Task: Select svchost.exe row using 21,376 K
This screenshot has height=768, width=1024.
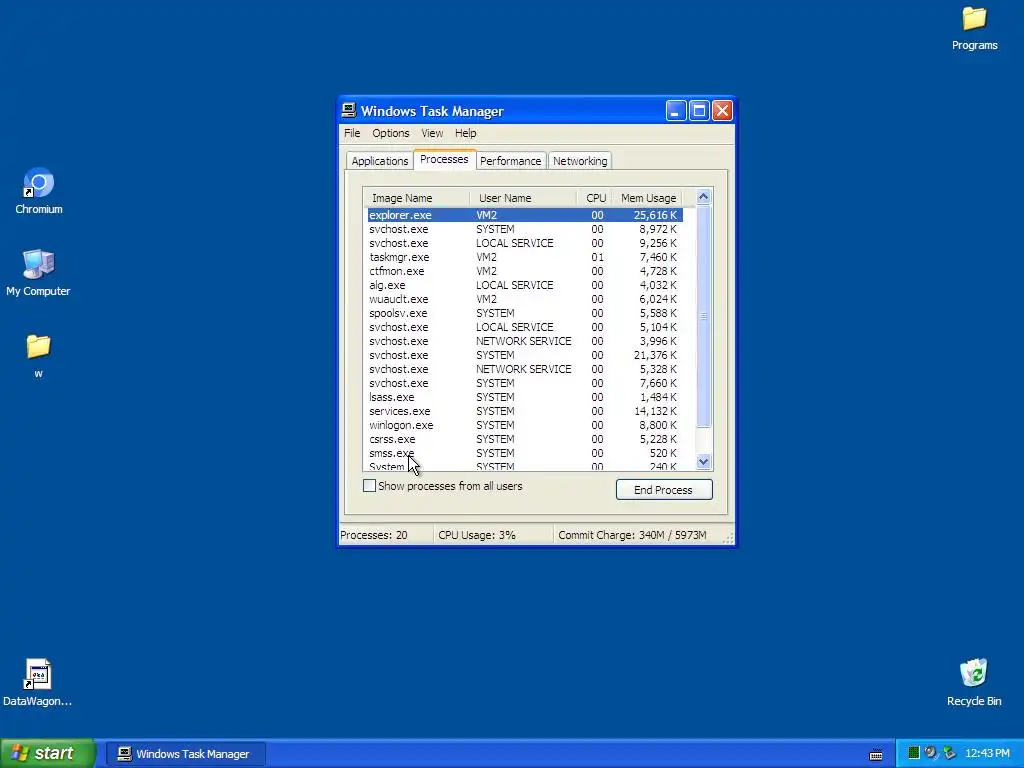Action: coord(524,355)
